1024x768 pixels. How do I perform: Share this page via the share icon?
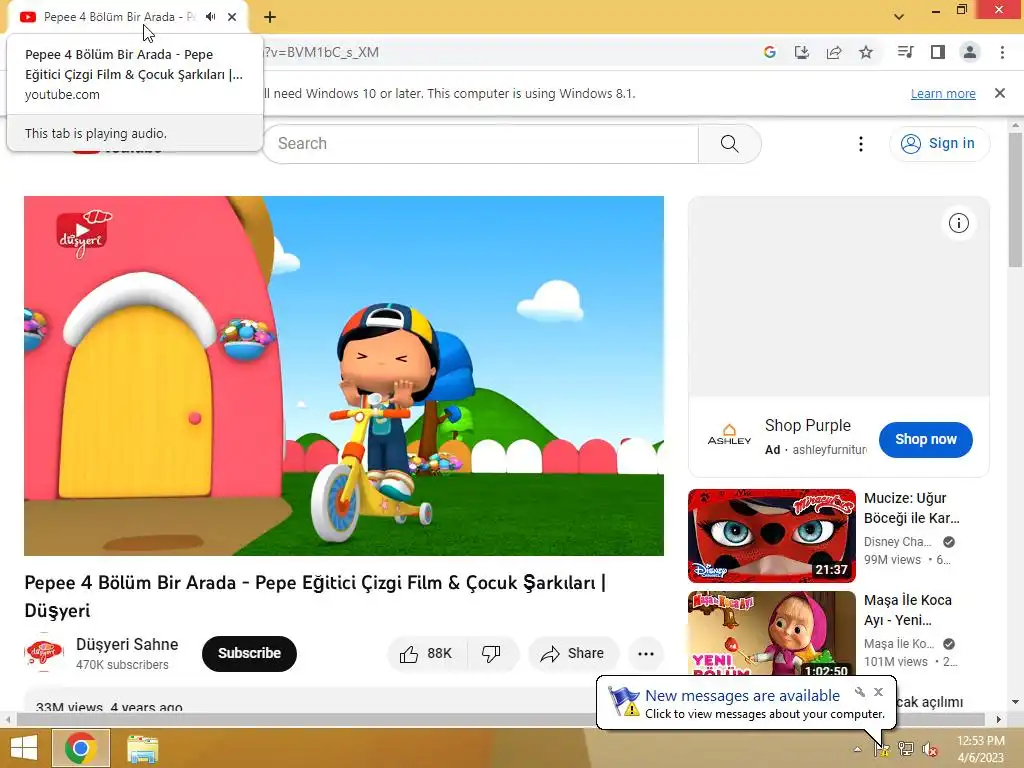point(834,52)
